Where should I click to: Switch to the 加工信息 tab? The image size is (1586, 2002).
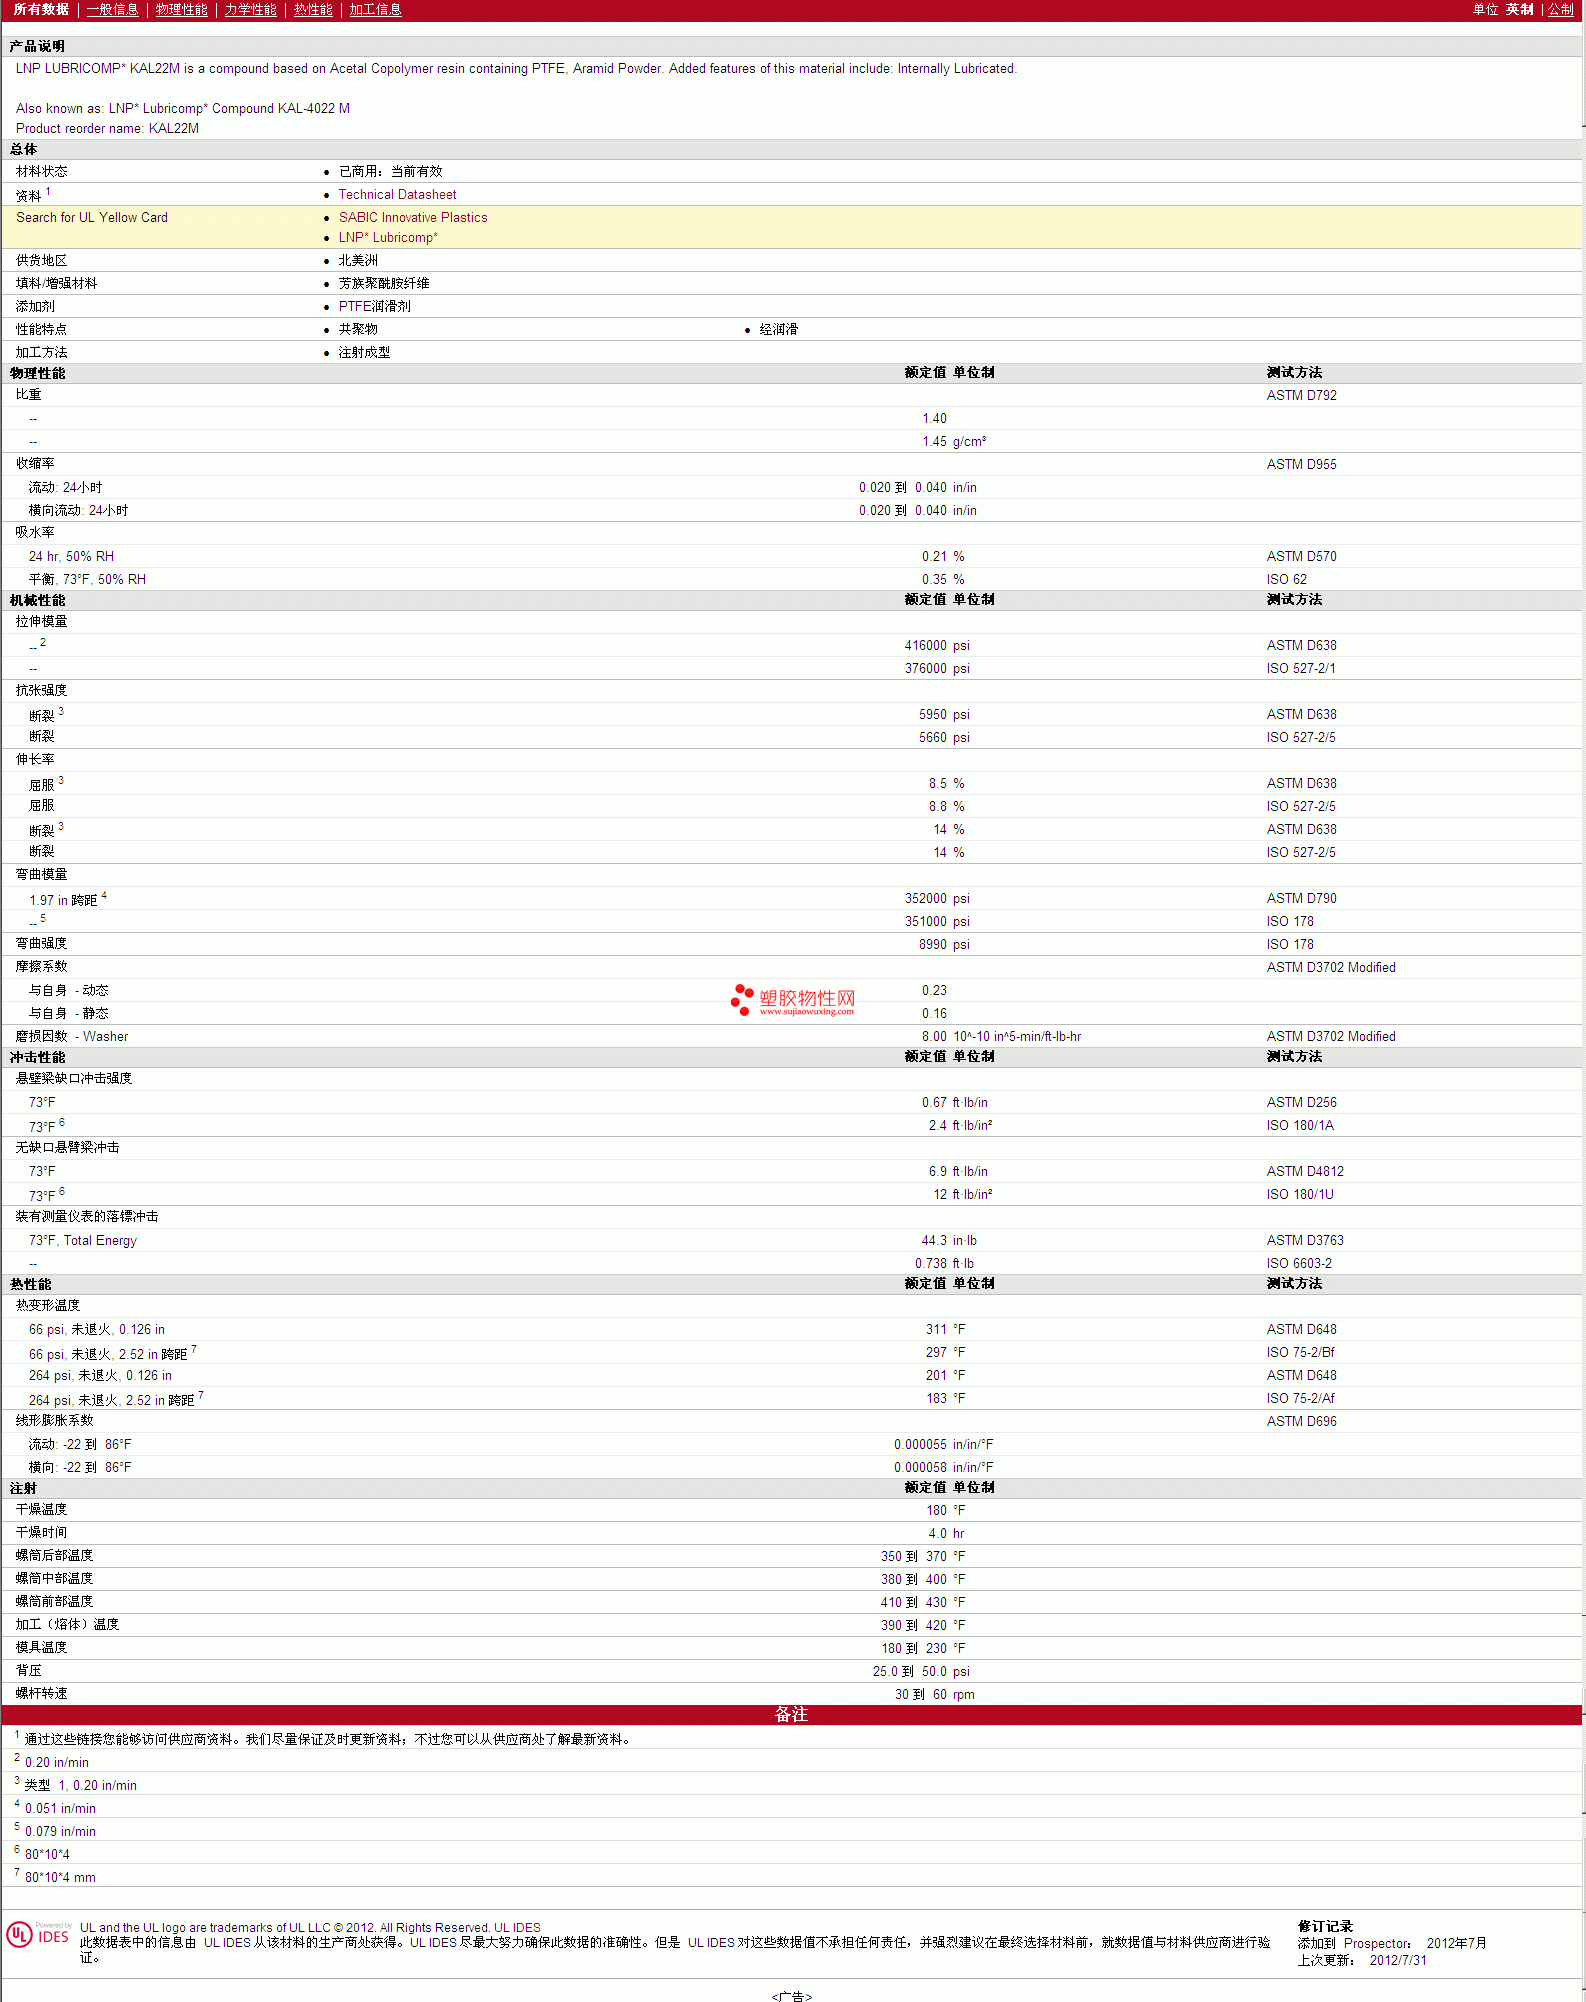[x=375, y=9]
